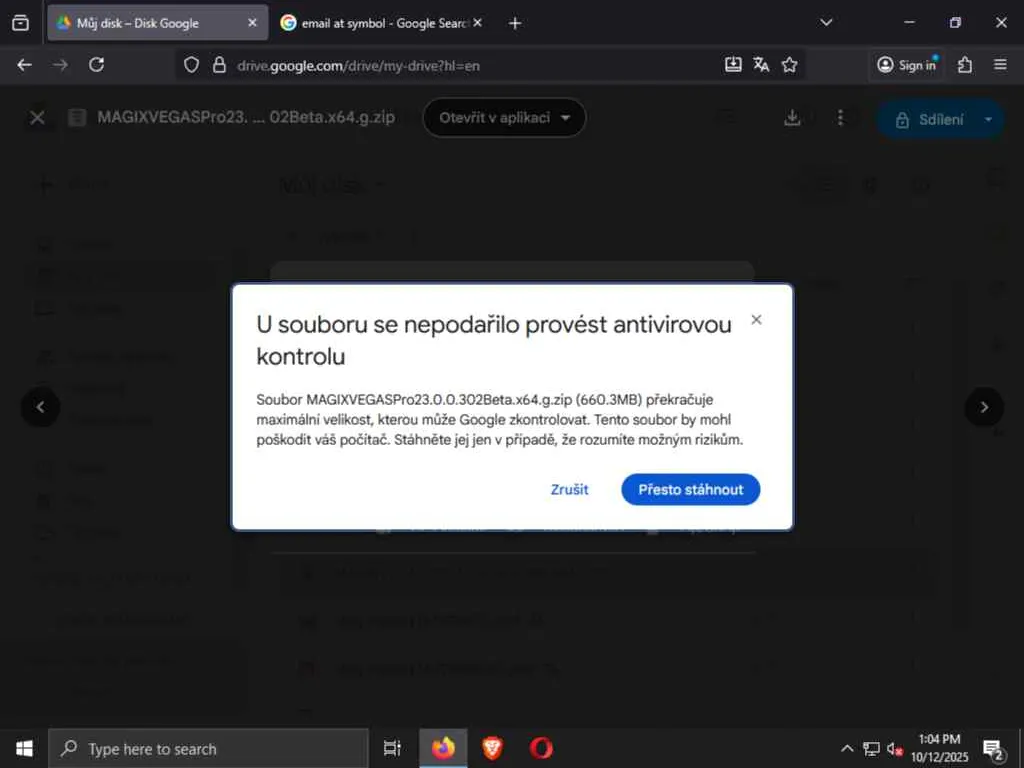Click the muted volume icon in the tray
1024x768 pixels.
click(x=895, y=748)
